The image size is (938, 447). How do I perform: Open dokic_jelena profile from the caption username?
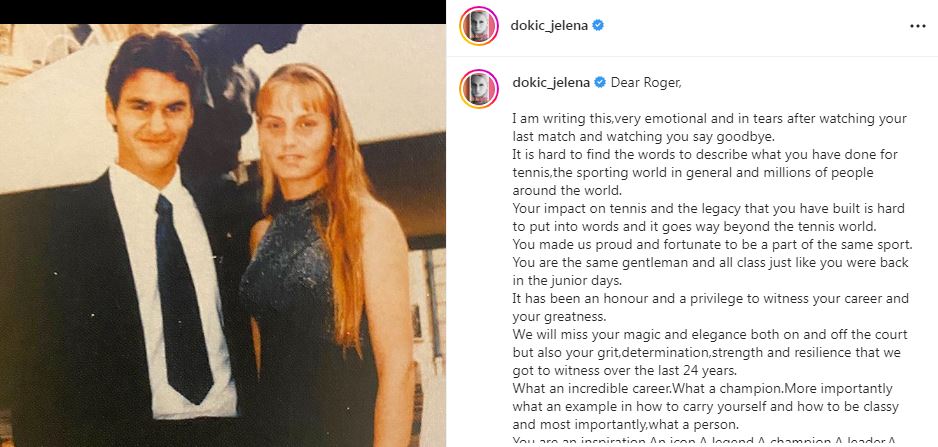[x=551, y=83]
